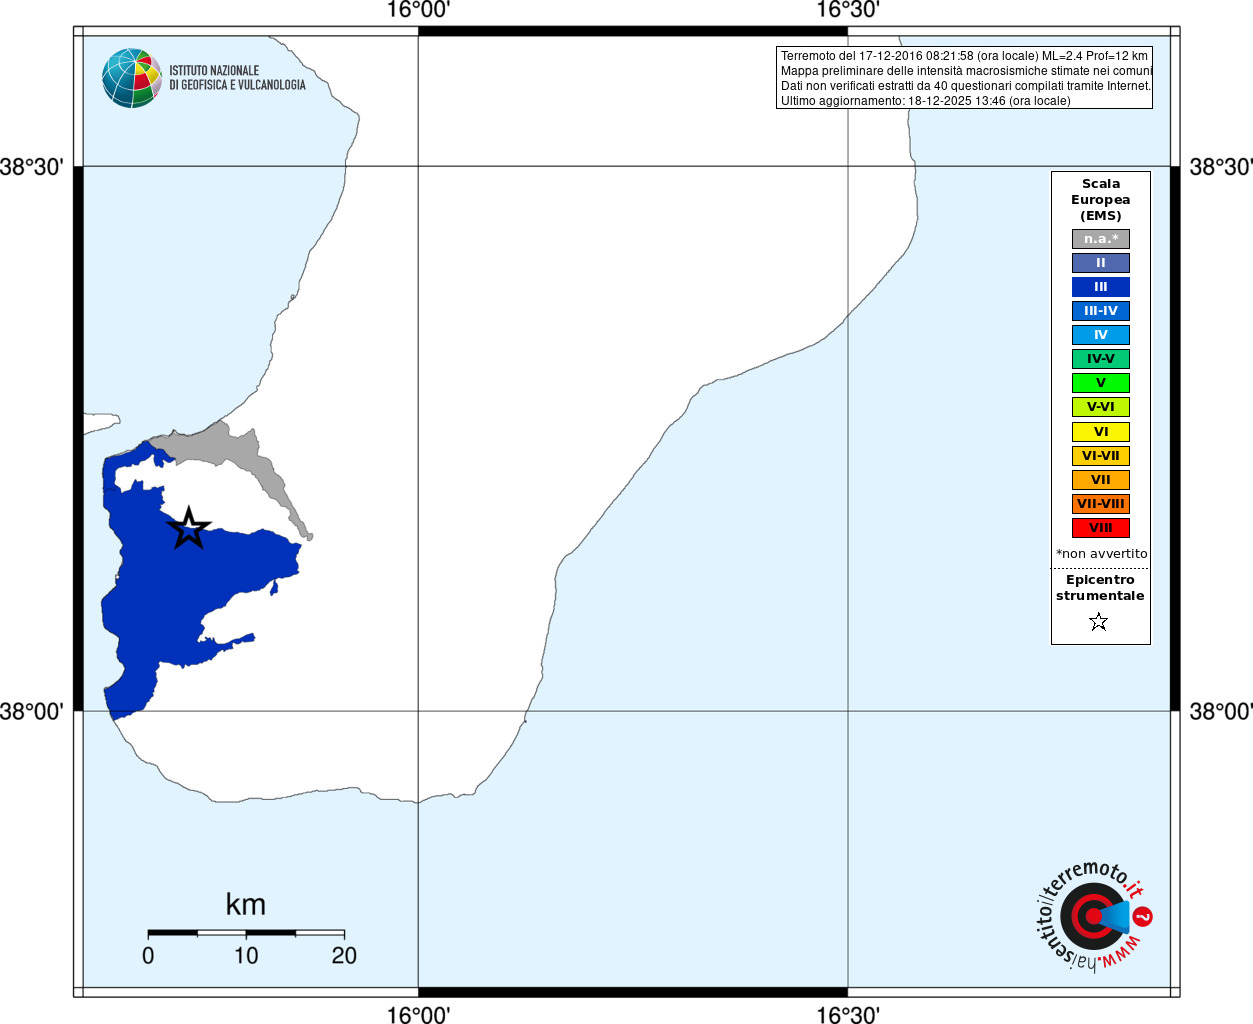The image size is (1253, 1024).
Task: Select the III dark blue legend swatch
Action: click(x=1101, y=287)
